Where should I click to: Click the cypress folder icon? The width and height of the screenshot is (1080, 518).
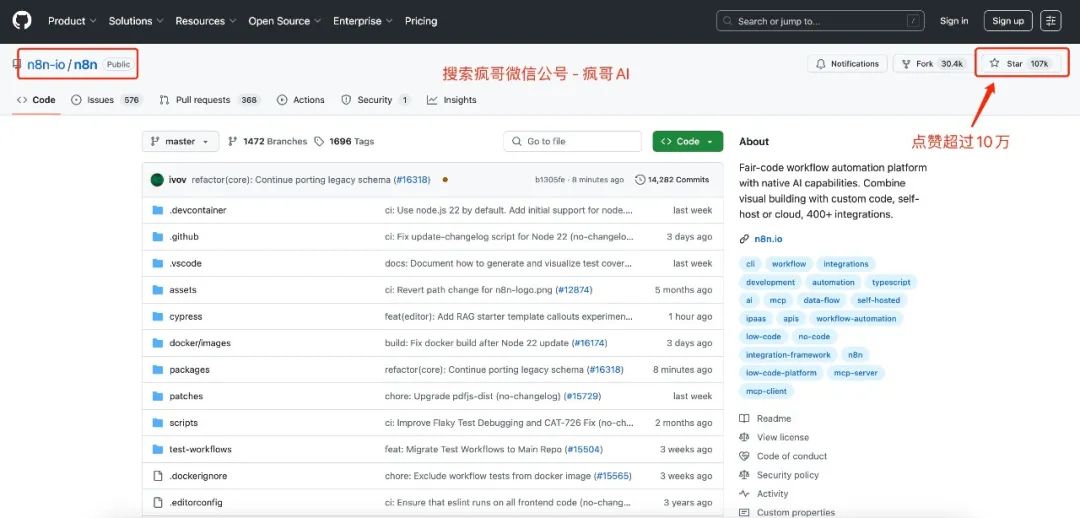pos(157,317)
